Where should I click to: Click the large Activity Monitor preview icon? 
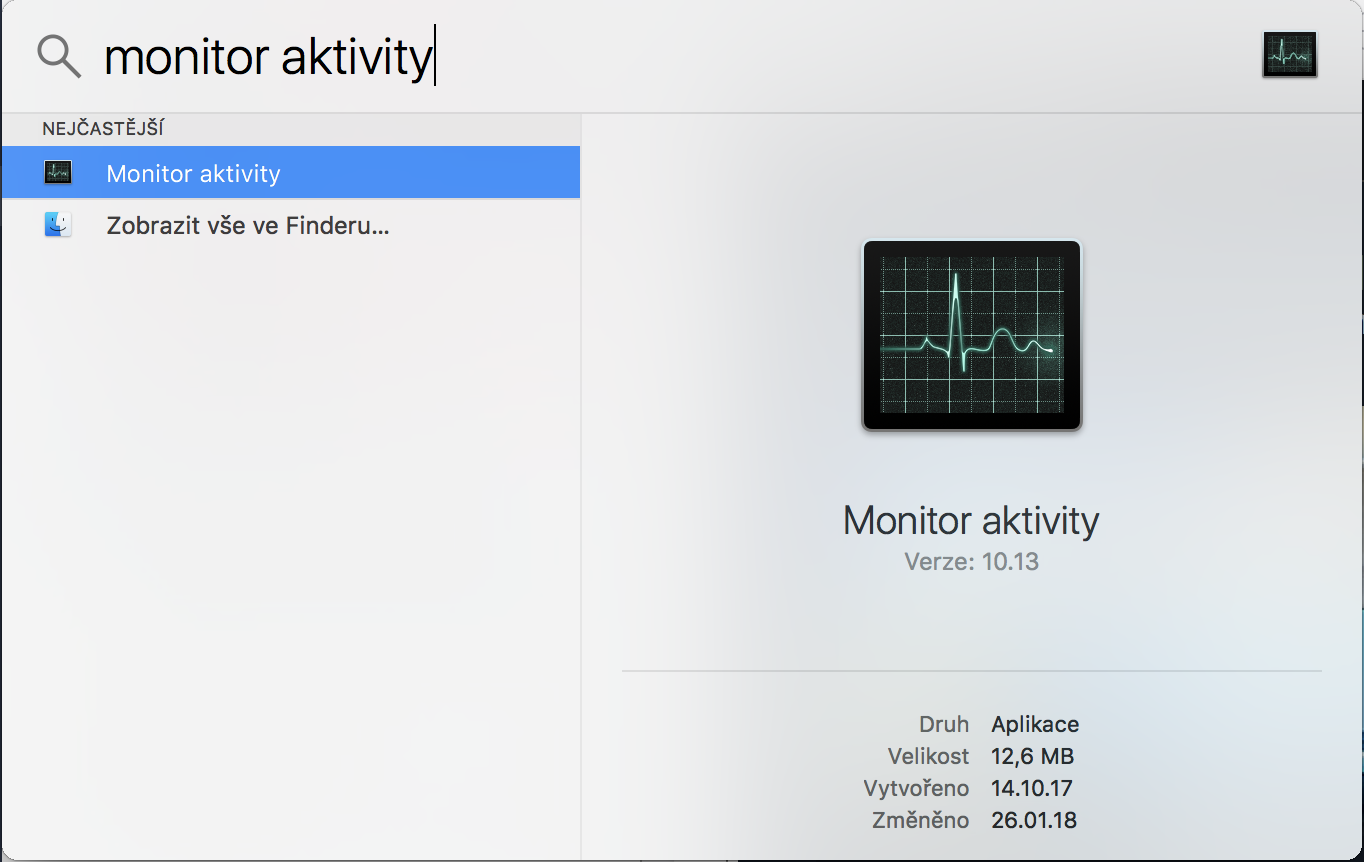click(971, 335)
